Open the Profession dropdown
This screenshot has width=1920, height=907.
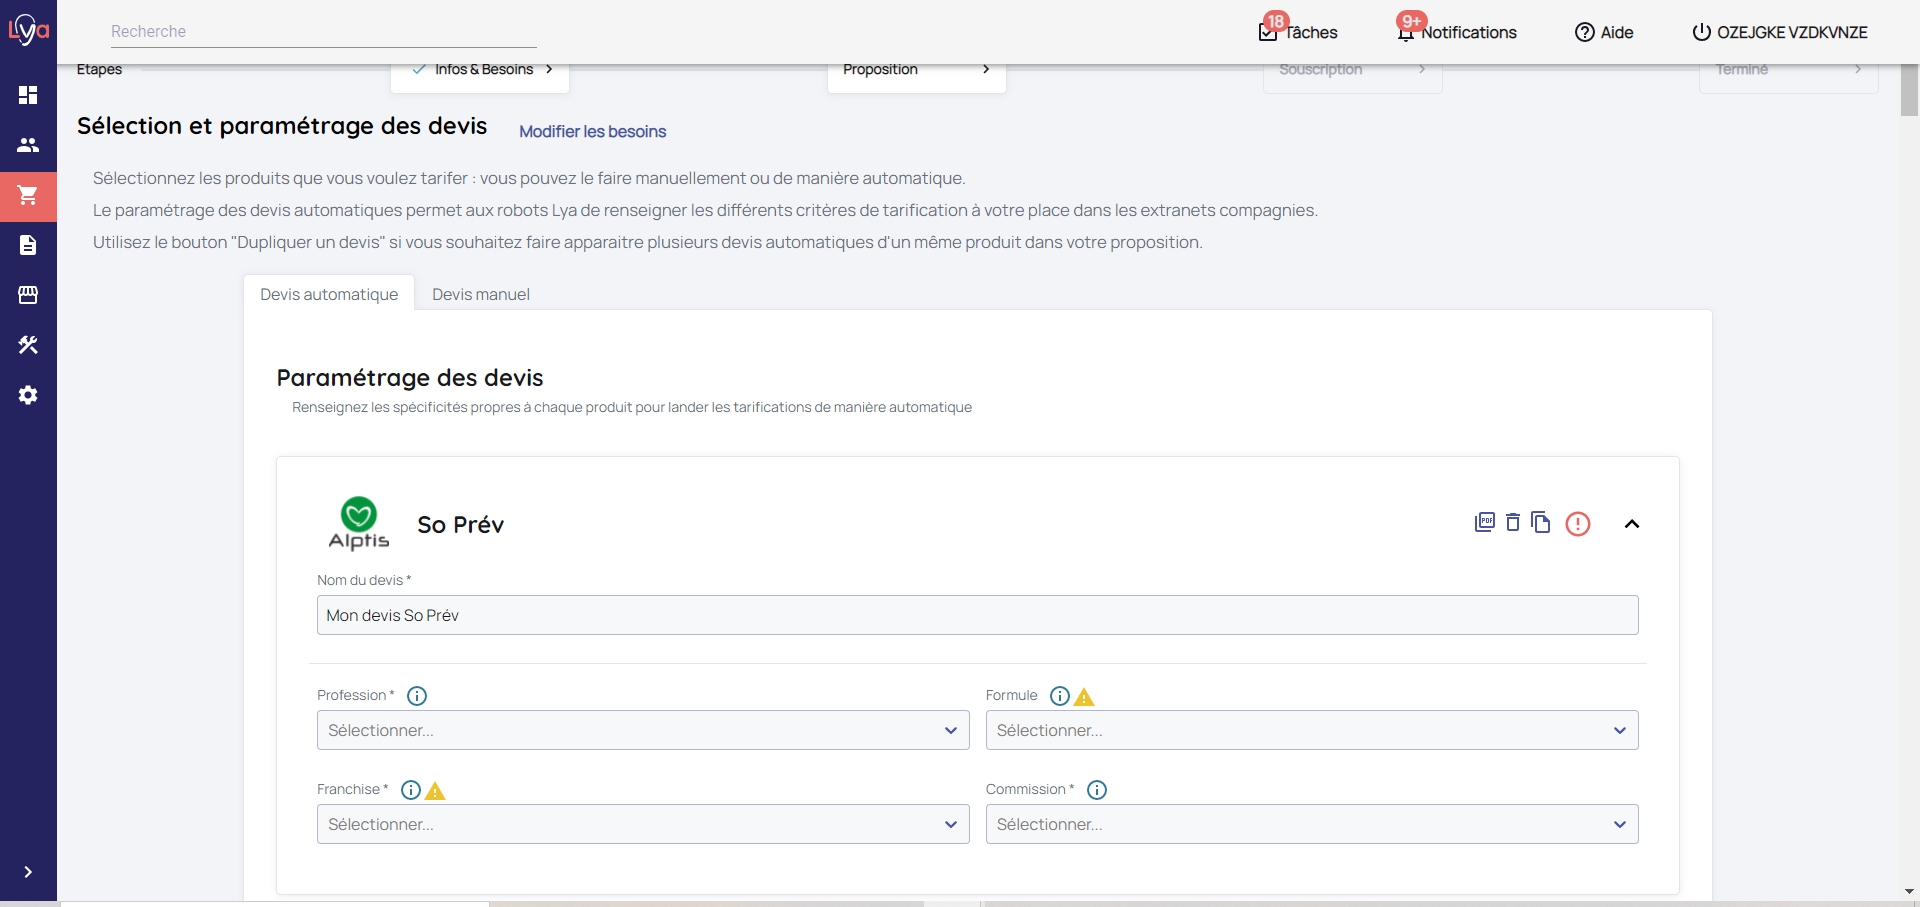click(643, 730)
